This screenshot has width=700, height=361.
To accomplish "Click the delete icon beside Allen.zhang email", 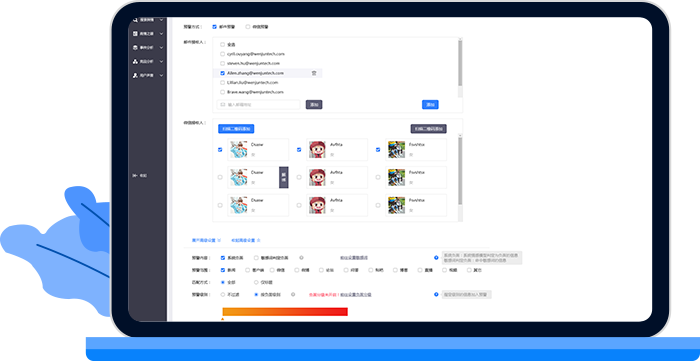I will [x=314, y=73].
